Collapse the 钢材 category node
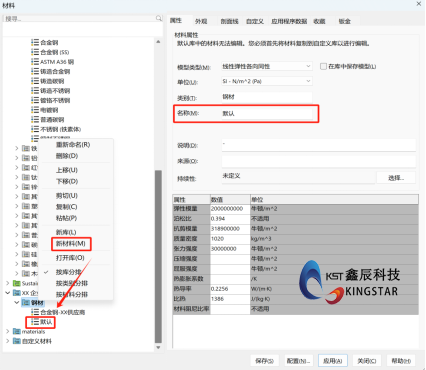The height and width of the screenshot is (370, 426). click(x=17, y=303)
